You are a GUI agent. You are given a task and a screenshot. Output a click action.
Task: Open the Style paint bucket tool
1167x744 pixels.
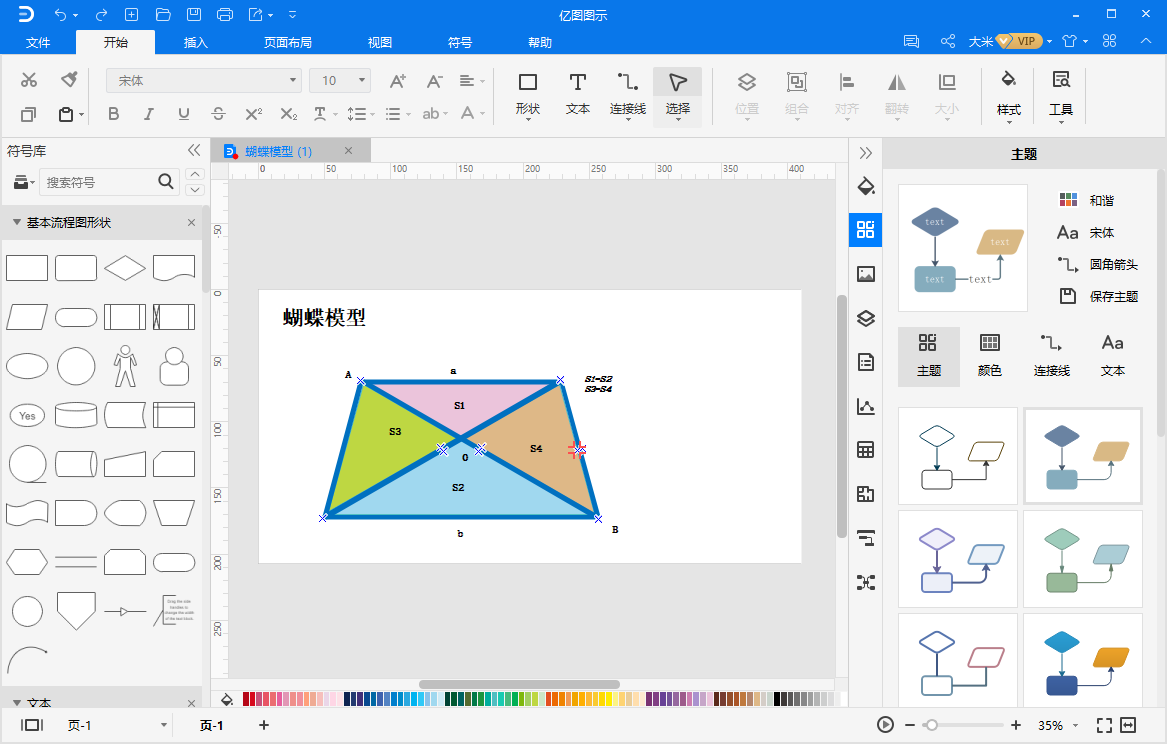(x=1008, y=93)
